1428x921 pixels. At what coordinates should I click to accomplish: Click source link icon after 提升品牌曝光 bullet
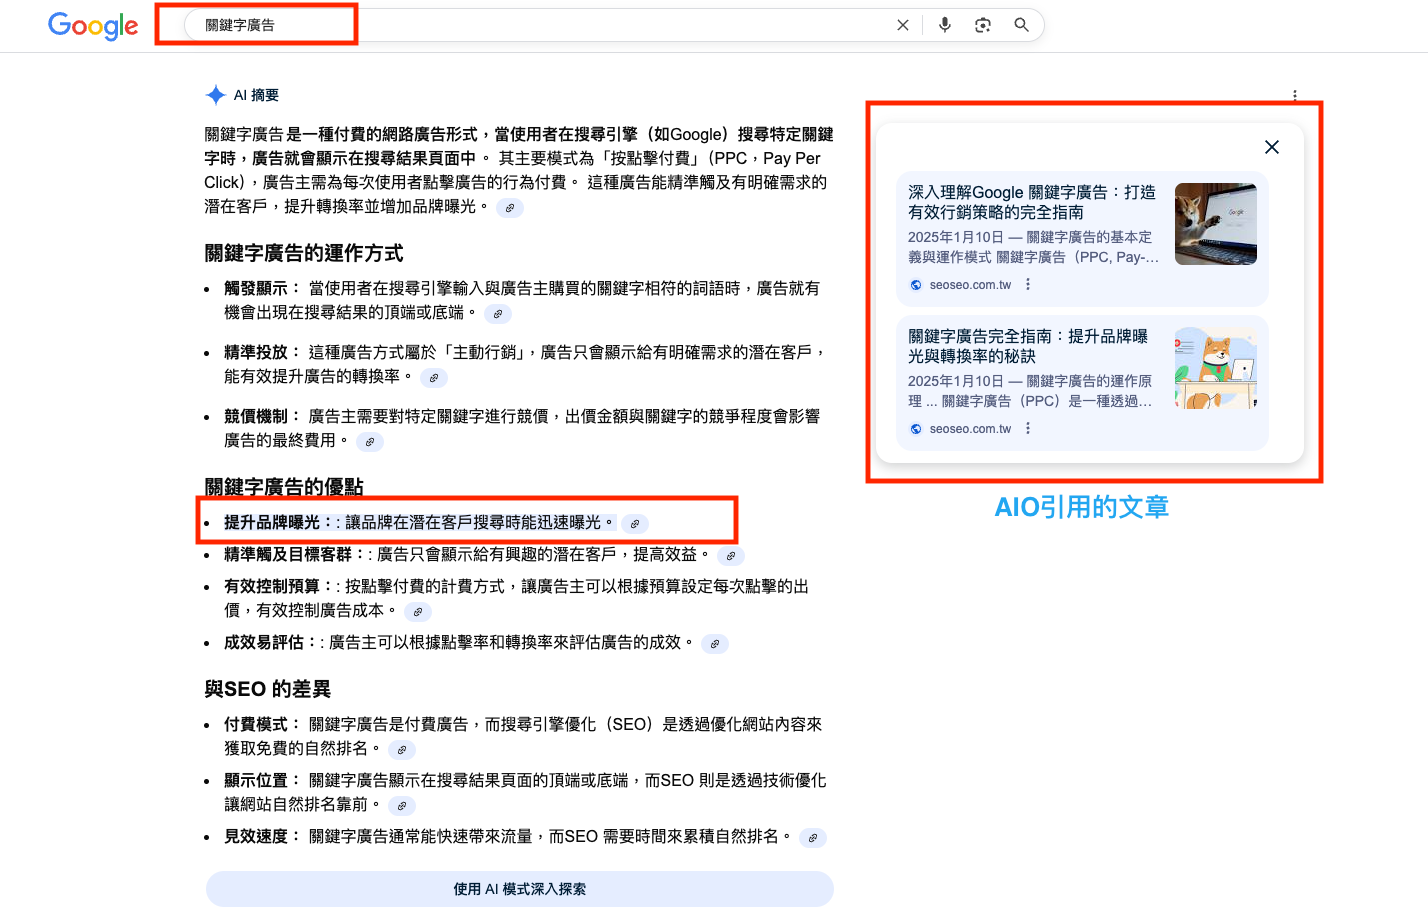click(x=635, y=524)
